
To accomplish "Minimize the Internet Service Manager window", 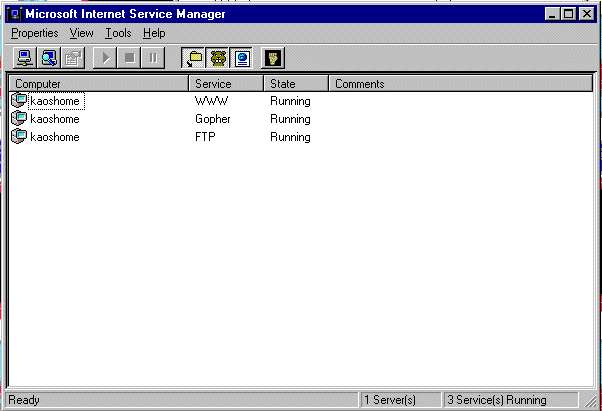I will click(x=552, y=14).
